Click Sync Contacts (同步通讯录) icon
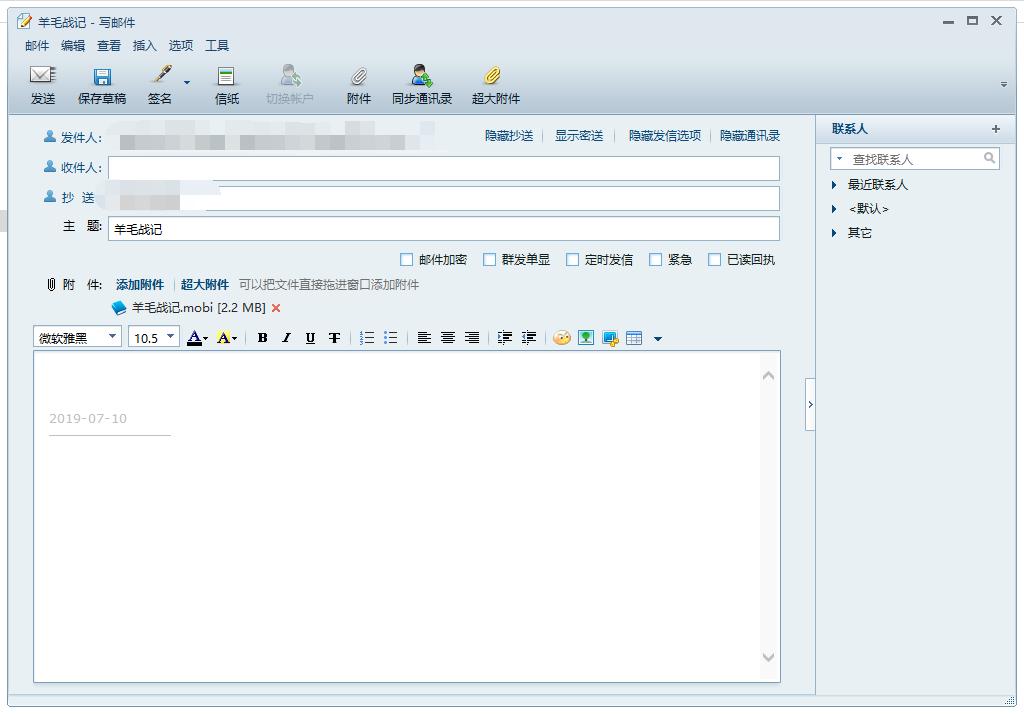The height and width of the screenshot is (714, 1024). point(422,76)
